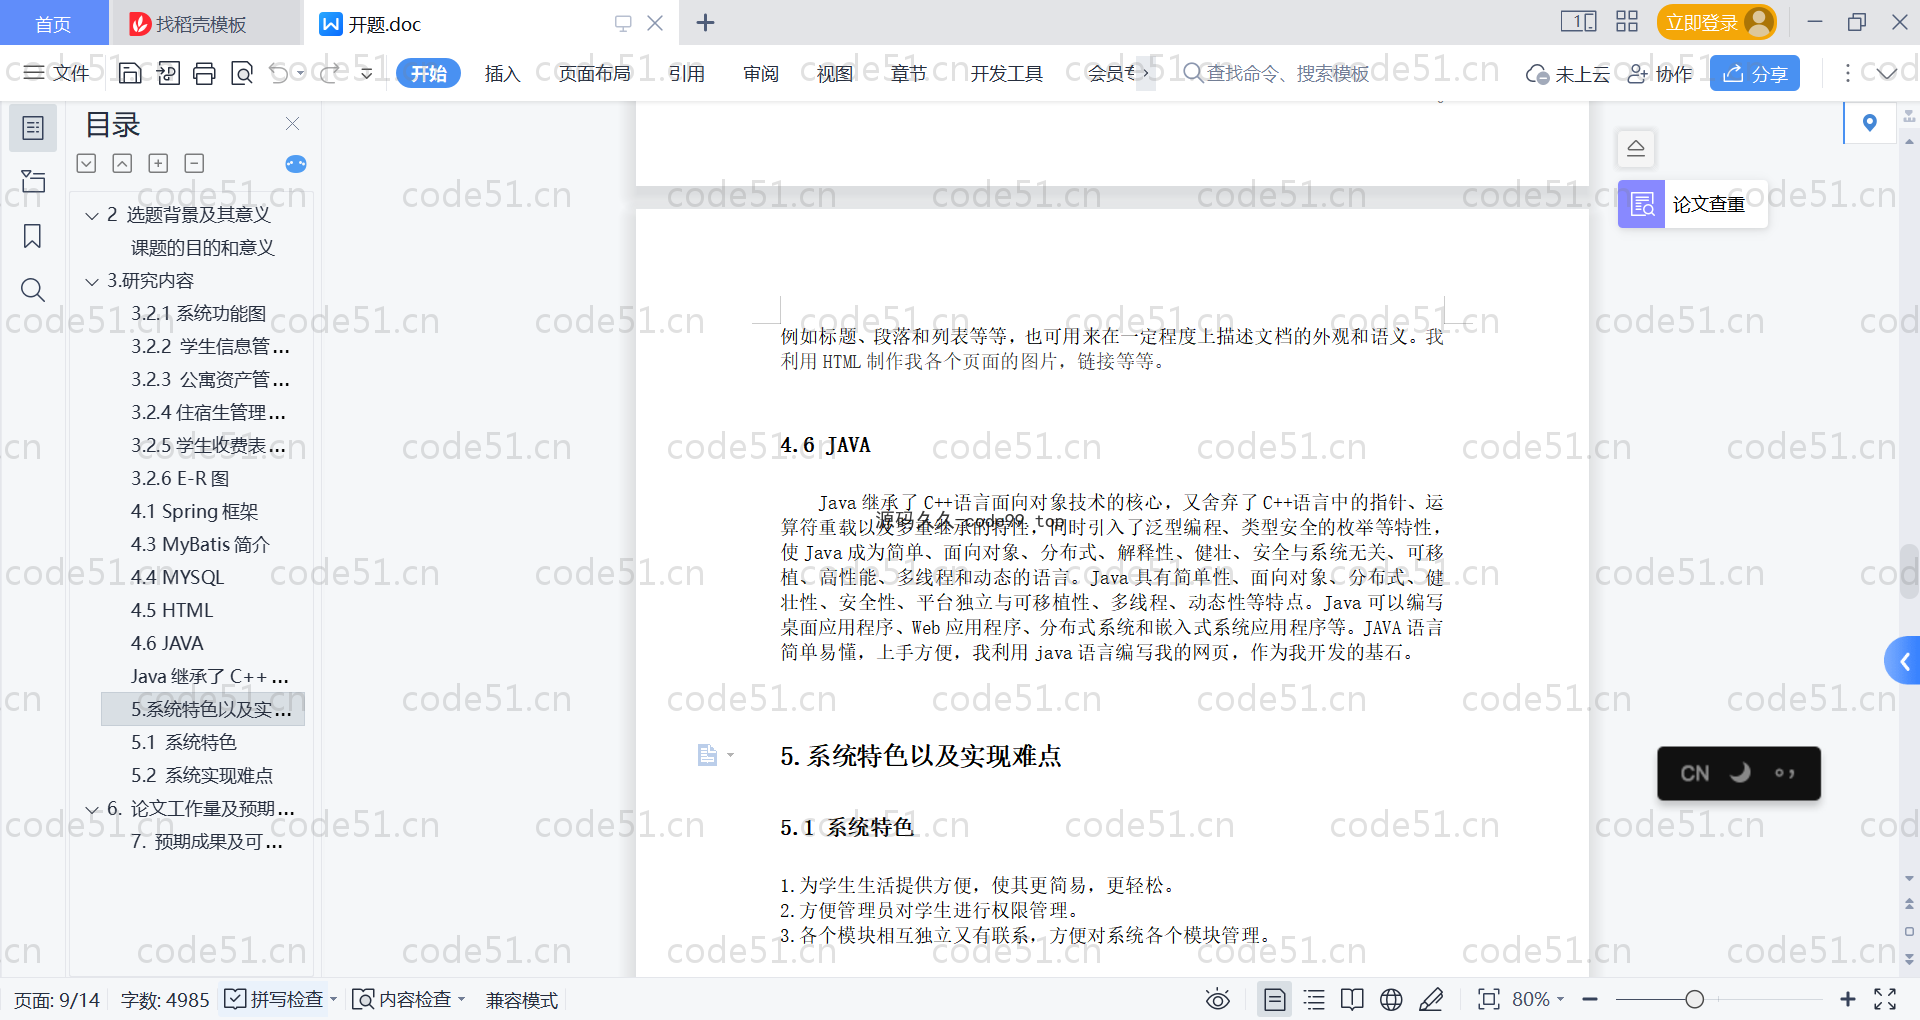This screenshot has height=1020, width=1920.
Task: Open a new tab with plus button
Action: [705, 23]
